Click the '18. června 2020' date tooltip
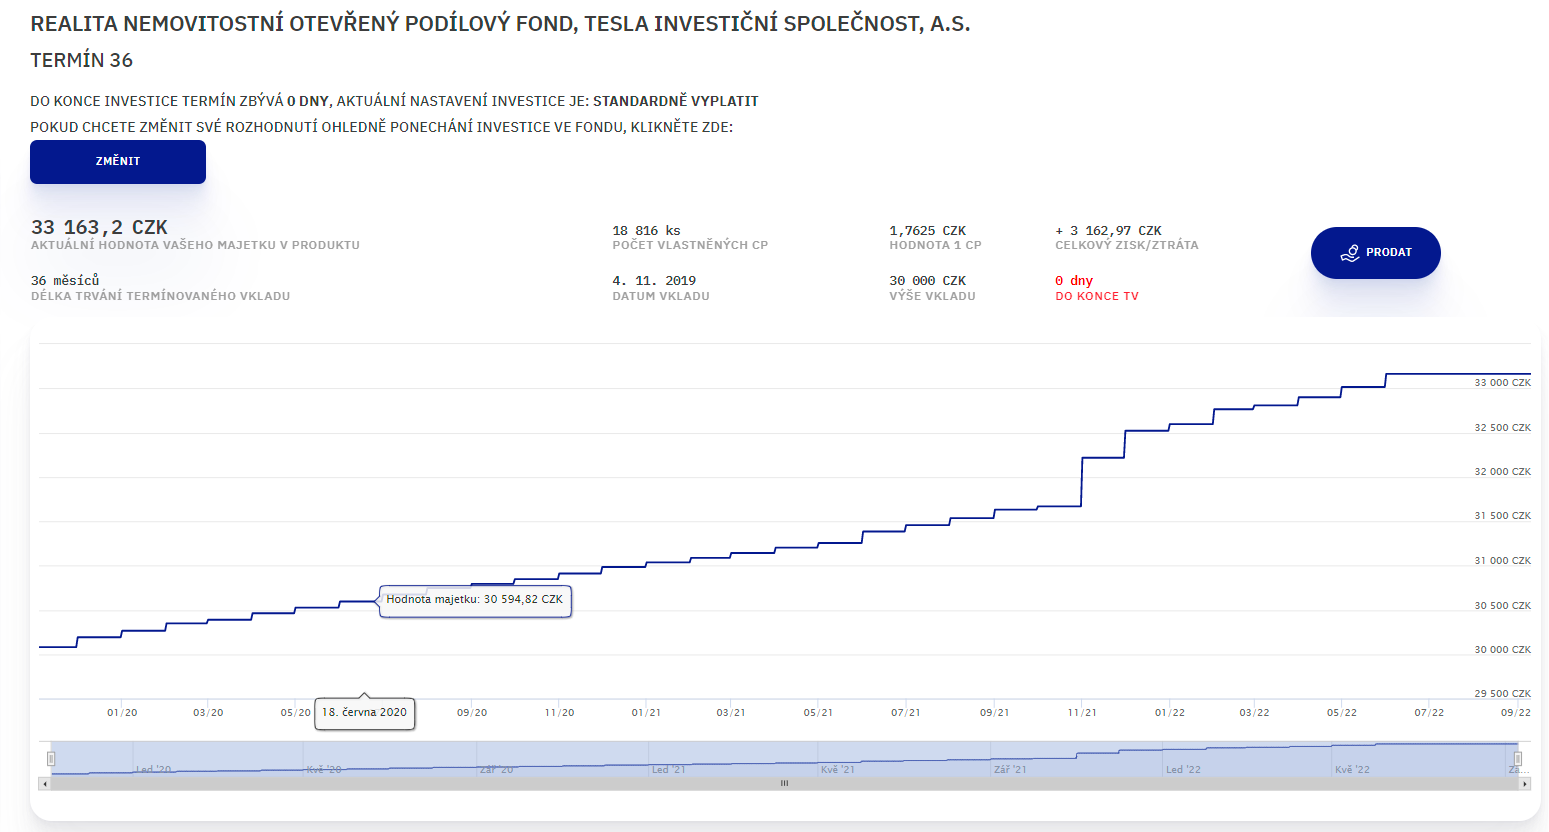Screen dimensions: 1549x832 (x=364, y=713)
